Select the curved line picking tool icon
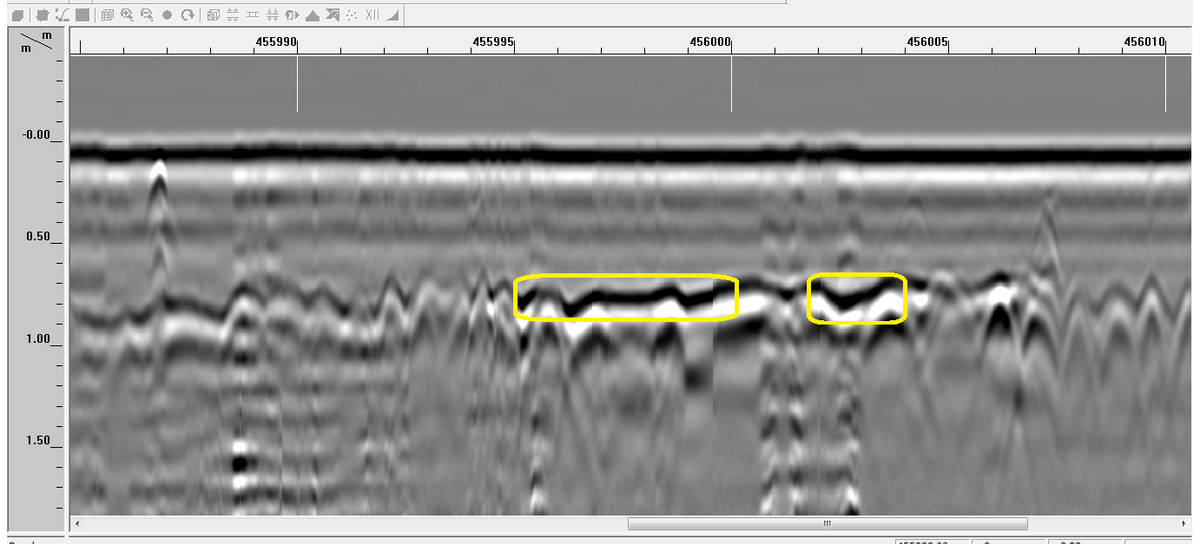1200x544 pixels. click(x=62, y=16)
